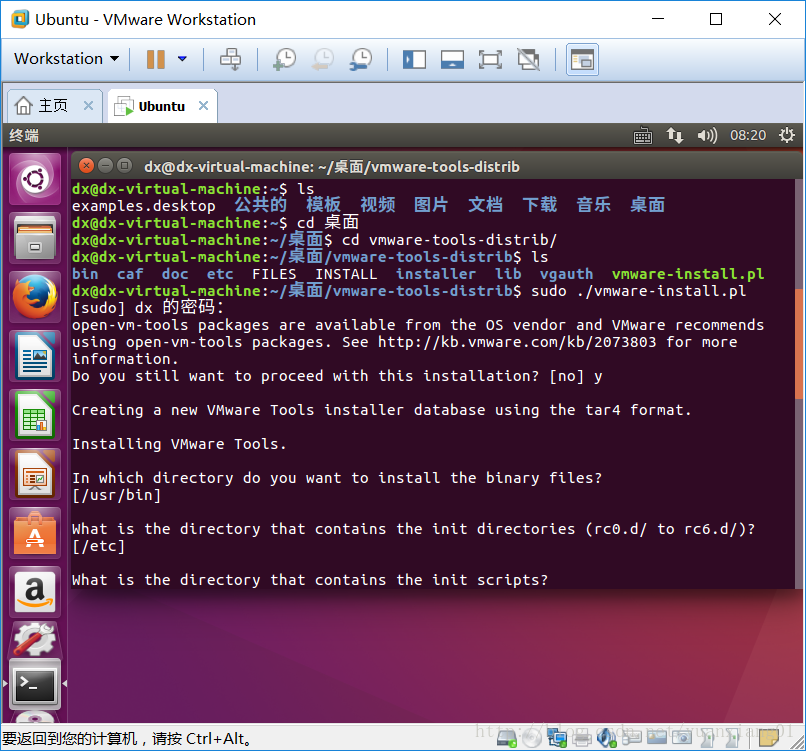Open the Workstation menu dropdown
The height and width of the screenshot is (751, 806).
point(66,59)
